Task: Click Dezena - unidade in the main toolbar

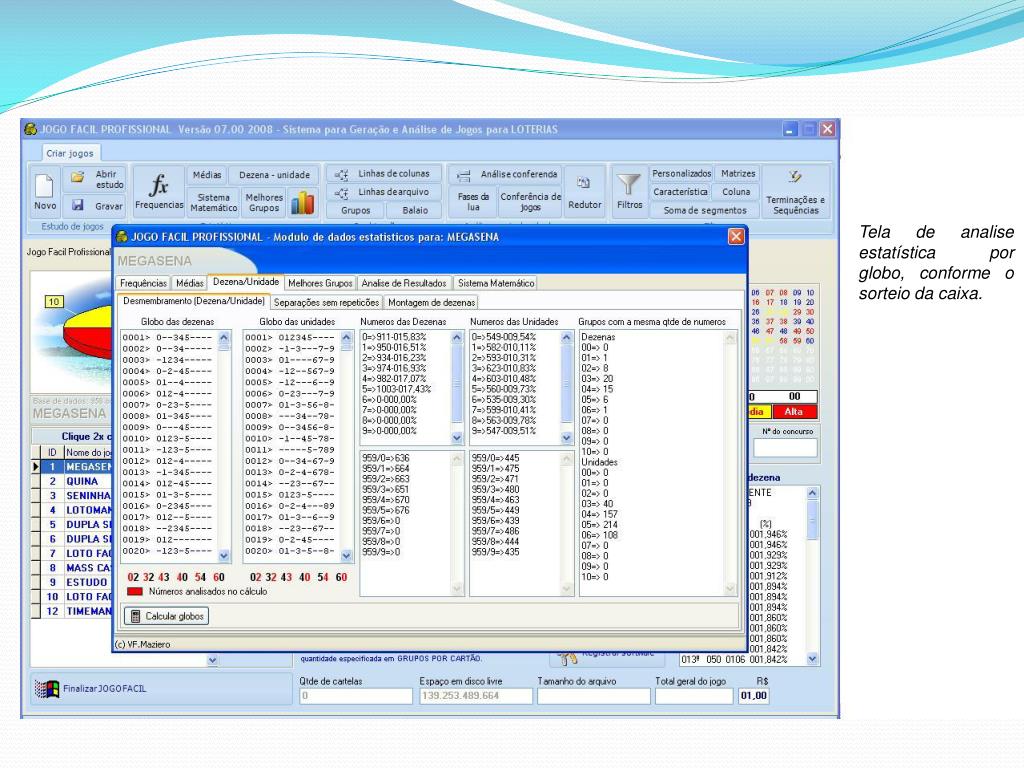Action: pyautogui.click(x=274, y=175)
